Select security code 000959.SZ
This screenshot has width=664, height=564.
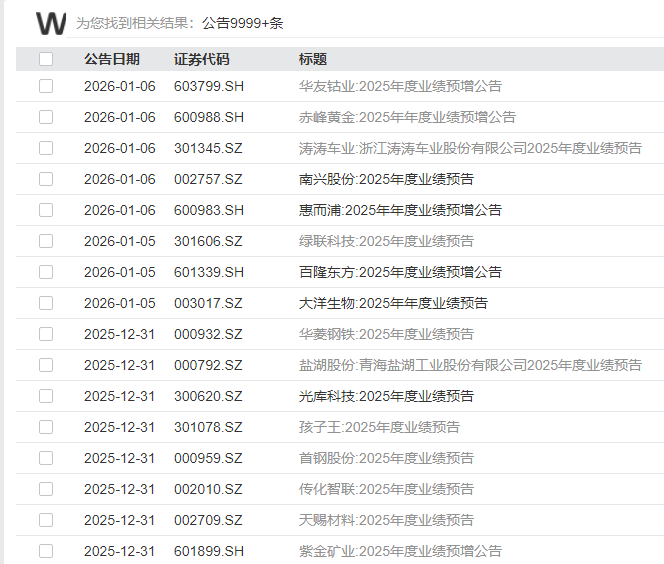(208, 458)
